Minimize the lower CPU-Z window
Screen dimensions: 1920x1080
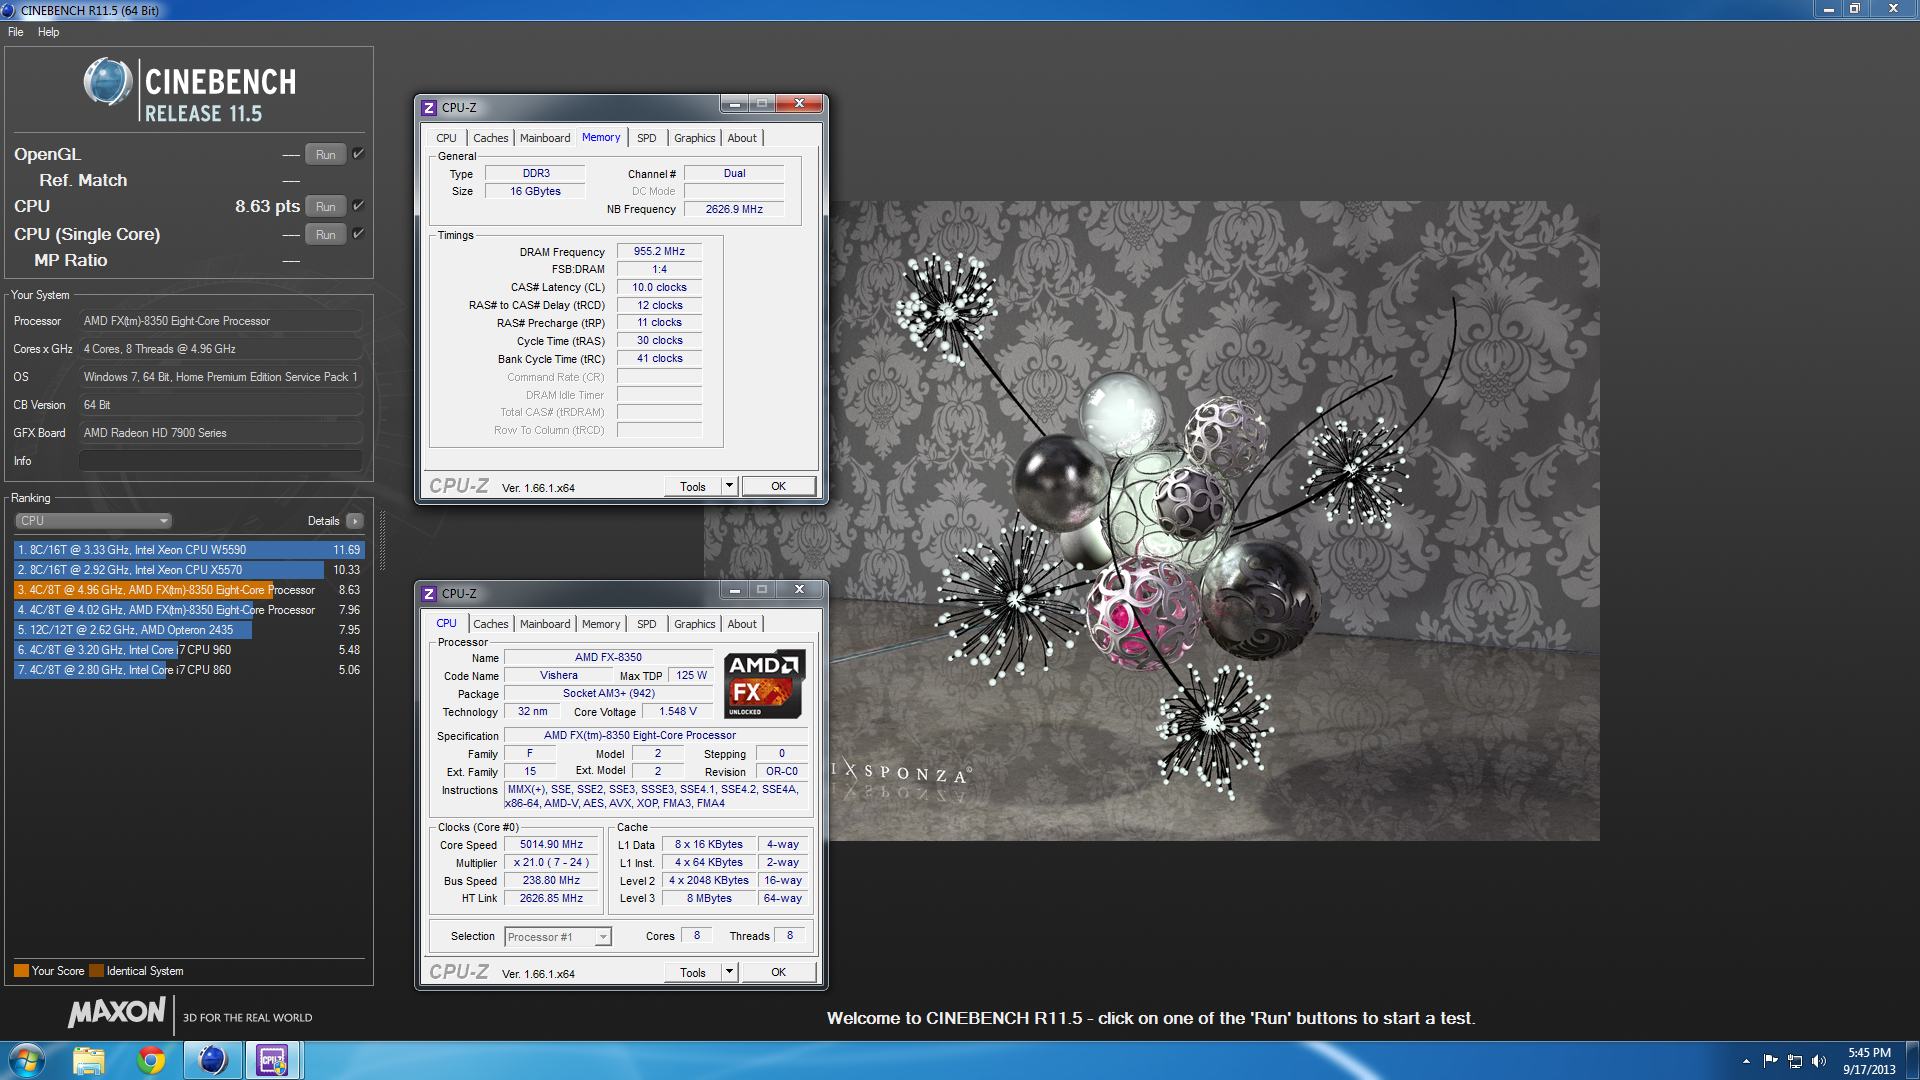735,589
